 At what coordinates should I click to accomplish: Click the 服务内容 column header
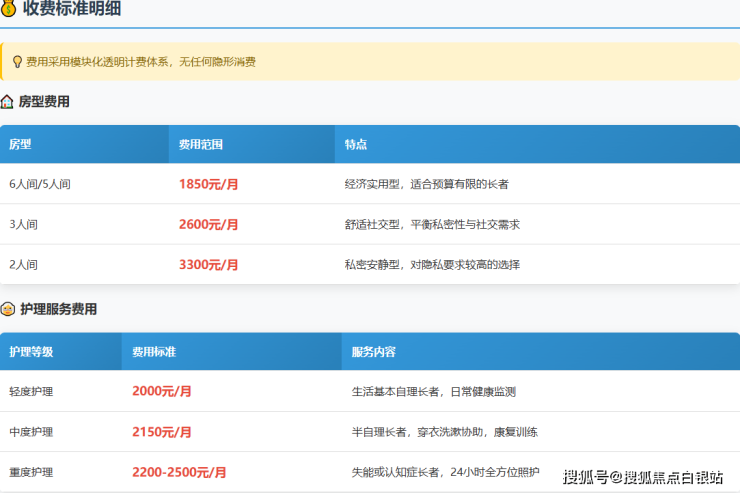(x=373, y=352)
